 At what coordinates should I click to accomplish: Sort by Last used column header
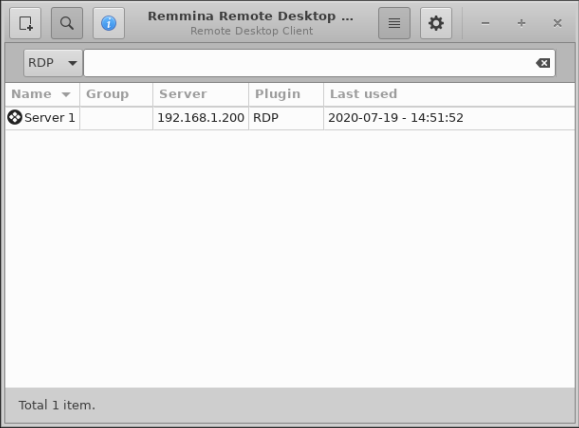(449, 94)
